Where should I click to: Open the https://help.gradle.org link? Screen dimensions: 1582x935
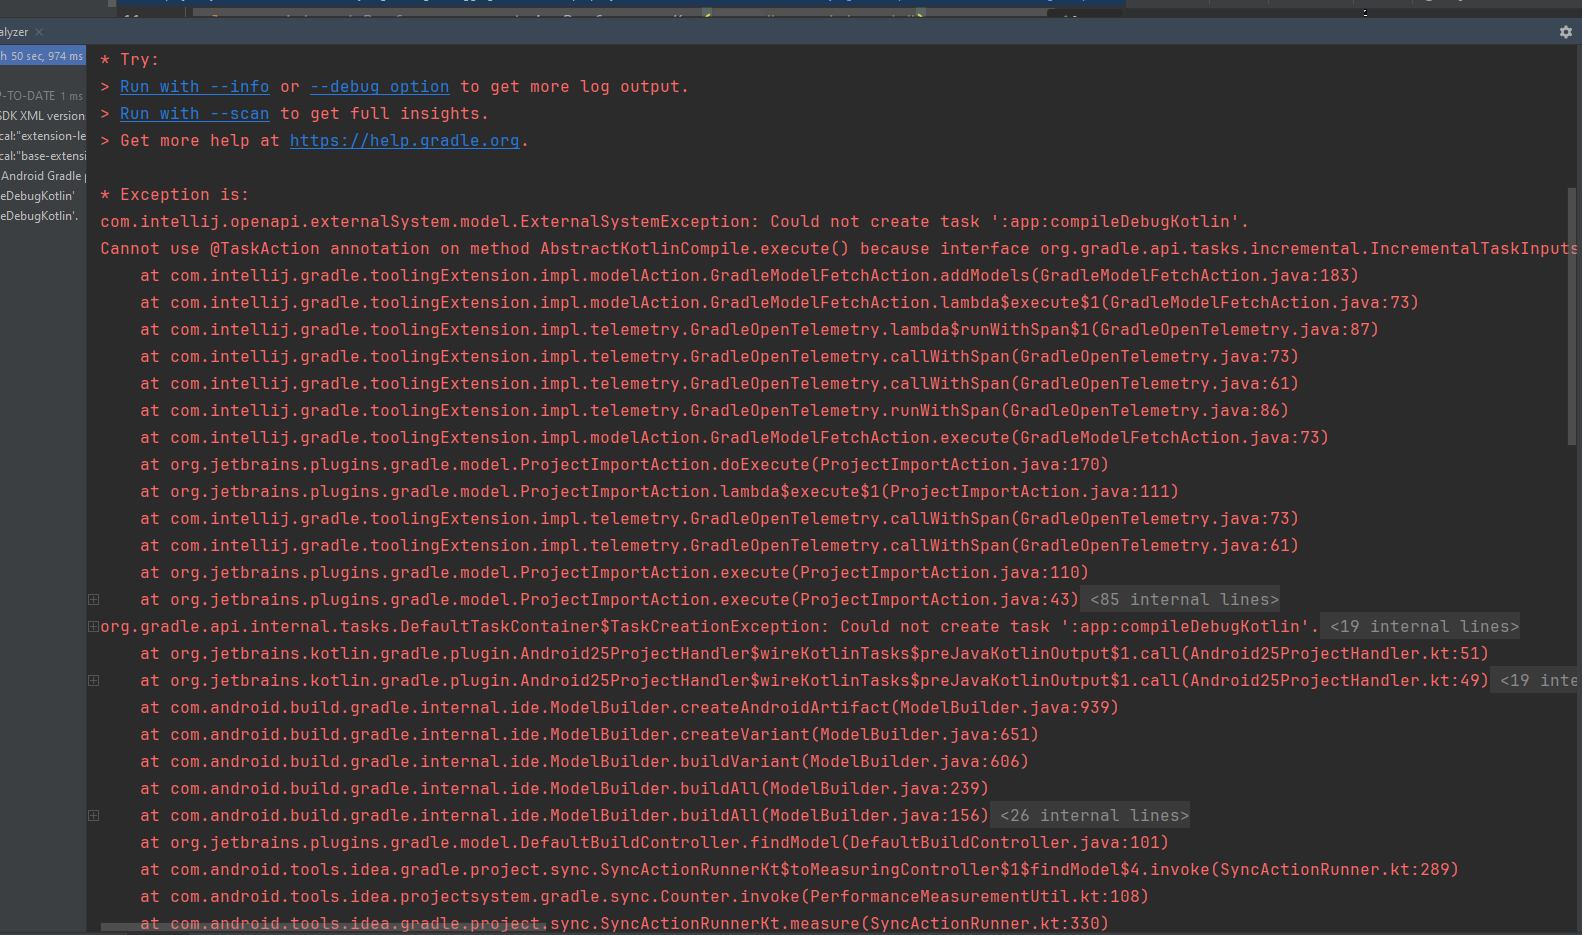point(405,141)
